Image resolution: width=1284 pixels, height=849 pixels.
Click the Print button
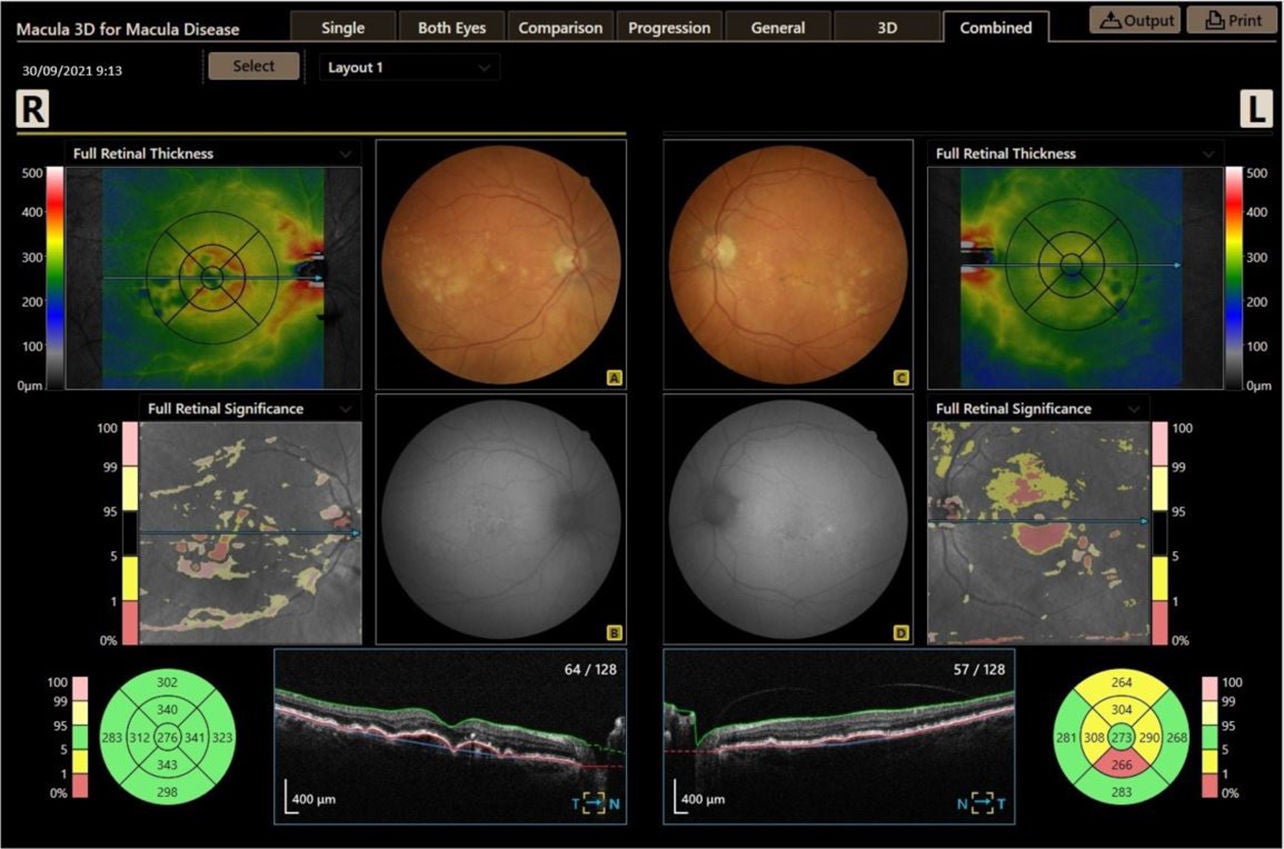[x=1231, y=20]
